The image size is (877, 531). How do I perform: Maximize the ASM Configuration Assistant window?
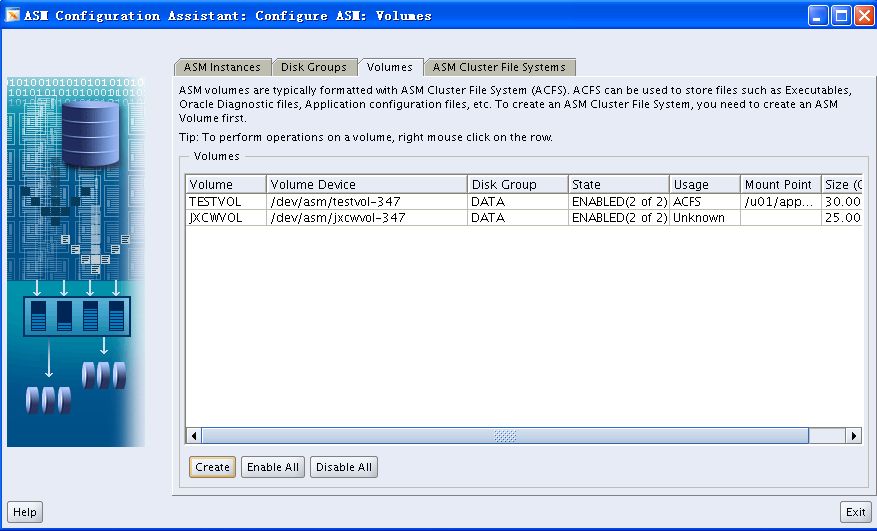tap(841, 16)
